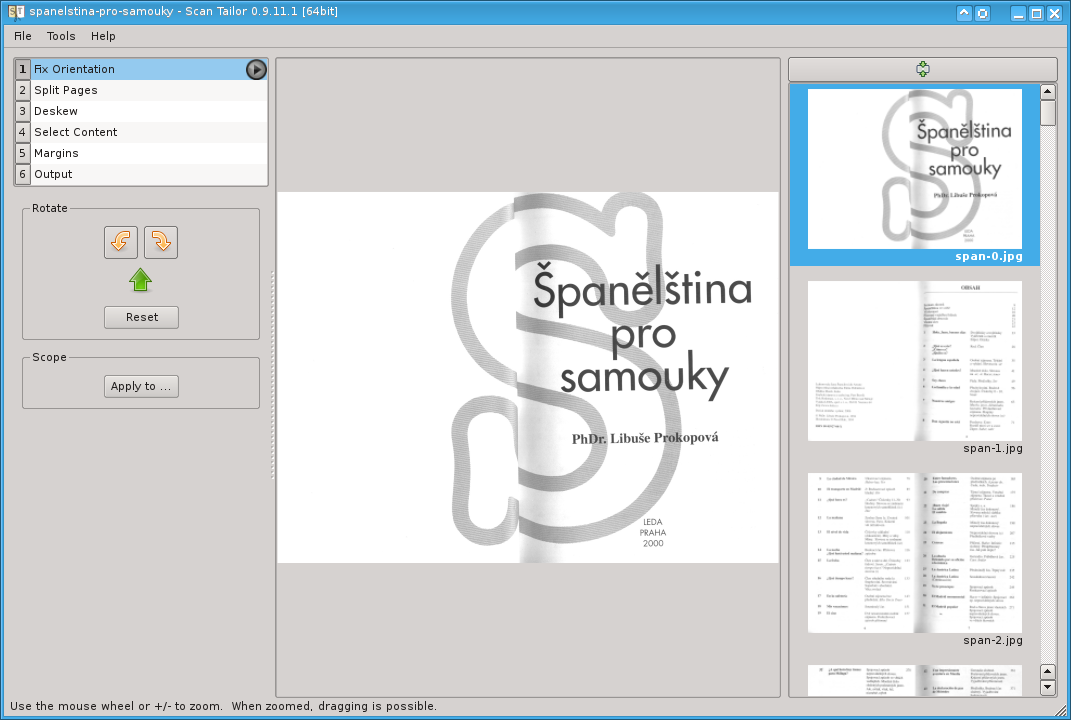Select the Output stage
Screen dimensions: 1071x720
[x=141, y=174]
